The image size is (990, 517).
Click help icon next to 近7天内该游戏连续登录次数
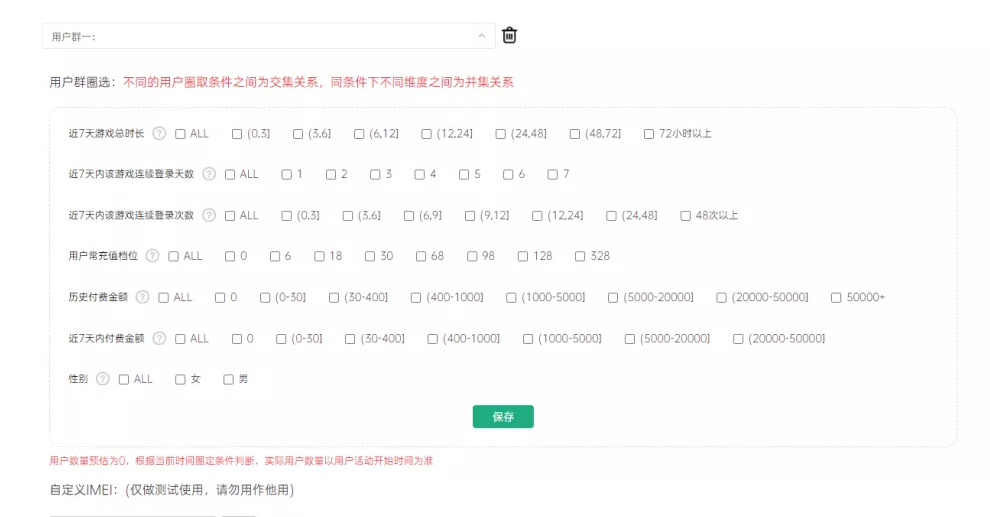pyautogui.click(x=209, y=215)
